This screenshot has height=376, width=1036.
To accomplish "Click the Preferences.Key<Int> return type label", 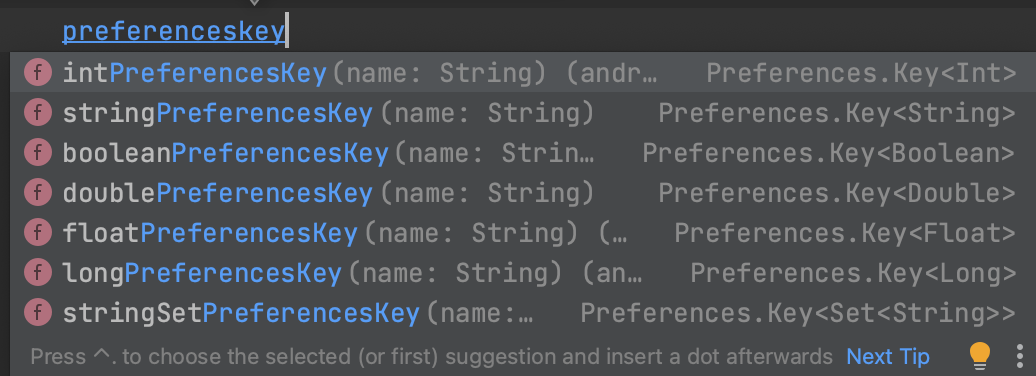I will (861, 73).
